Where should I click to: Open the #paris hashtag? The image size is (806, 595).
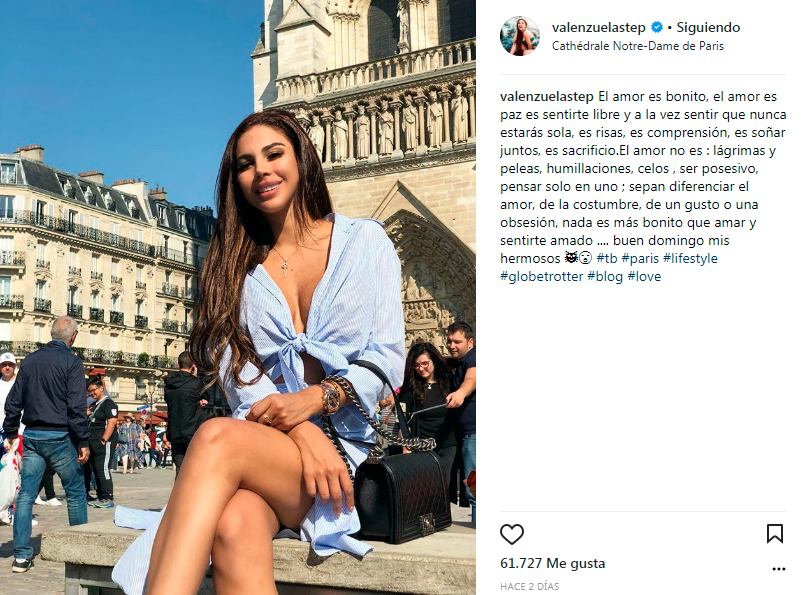pos(640,258)
